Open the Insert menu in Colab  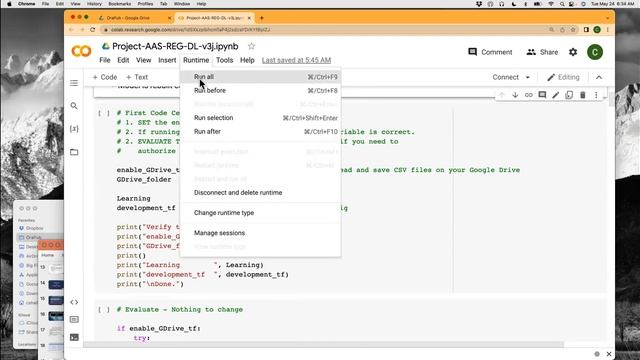[167, 60]
